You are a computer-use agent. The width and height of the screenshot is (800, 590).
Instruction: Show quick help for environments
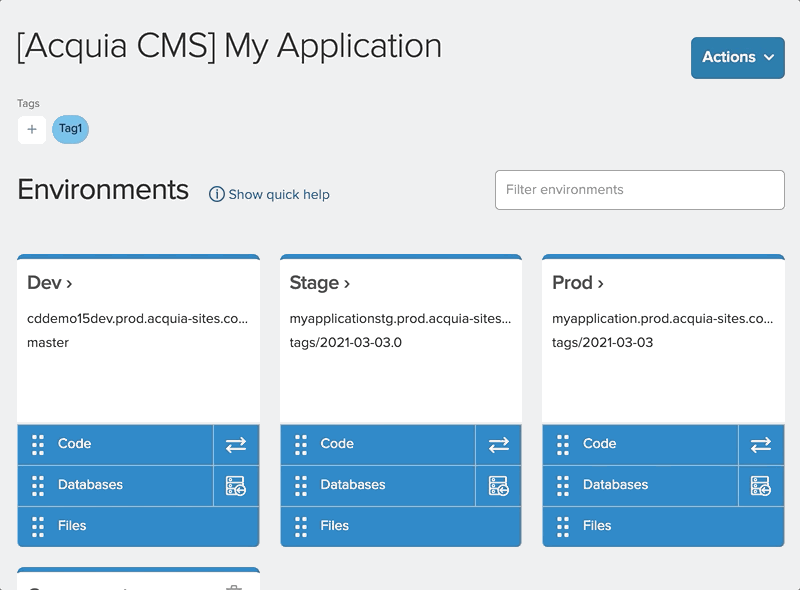coord(269,194)
